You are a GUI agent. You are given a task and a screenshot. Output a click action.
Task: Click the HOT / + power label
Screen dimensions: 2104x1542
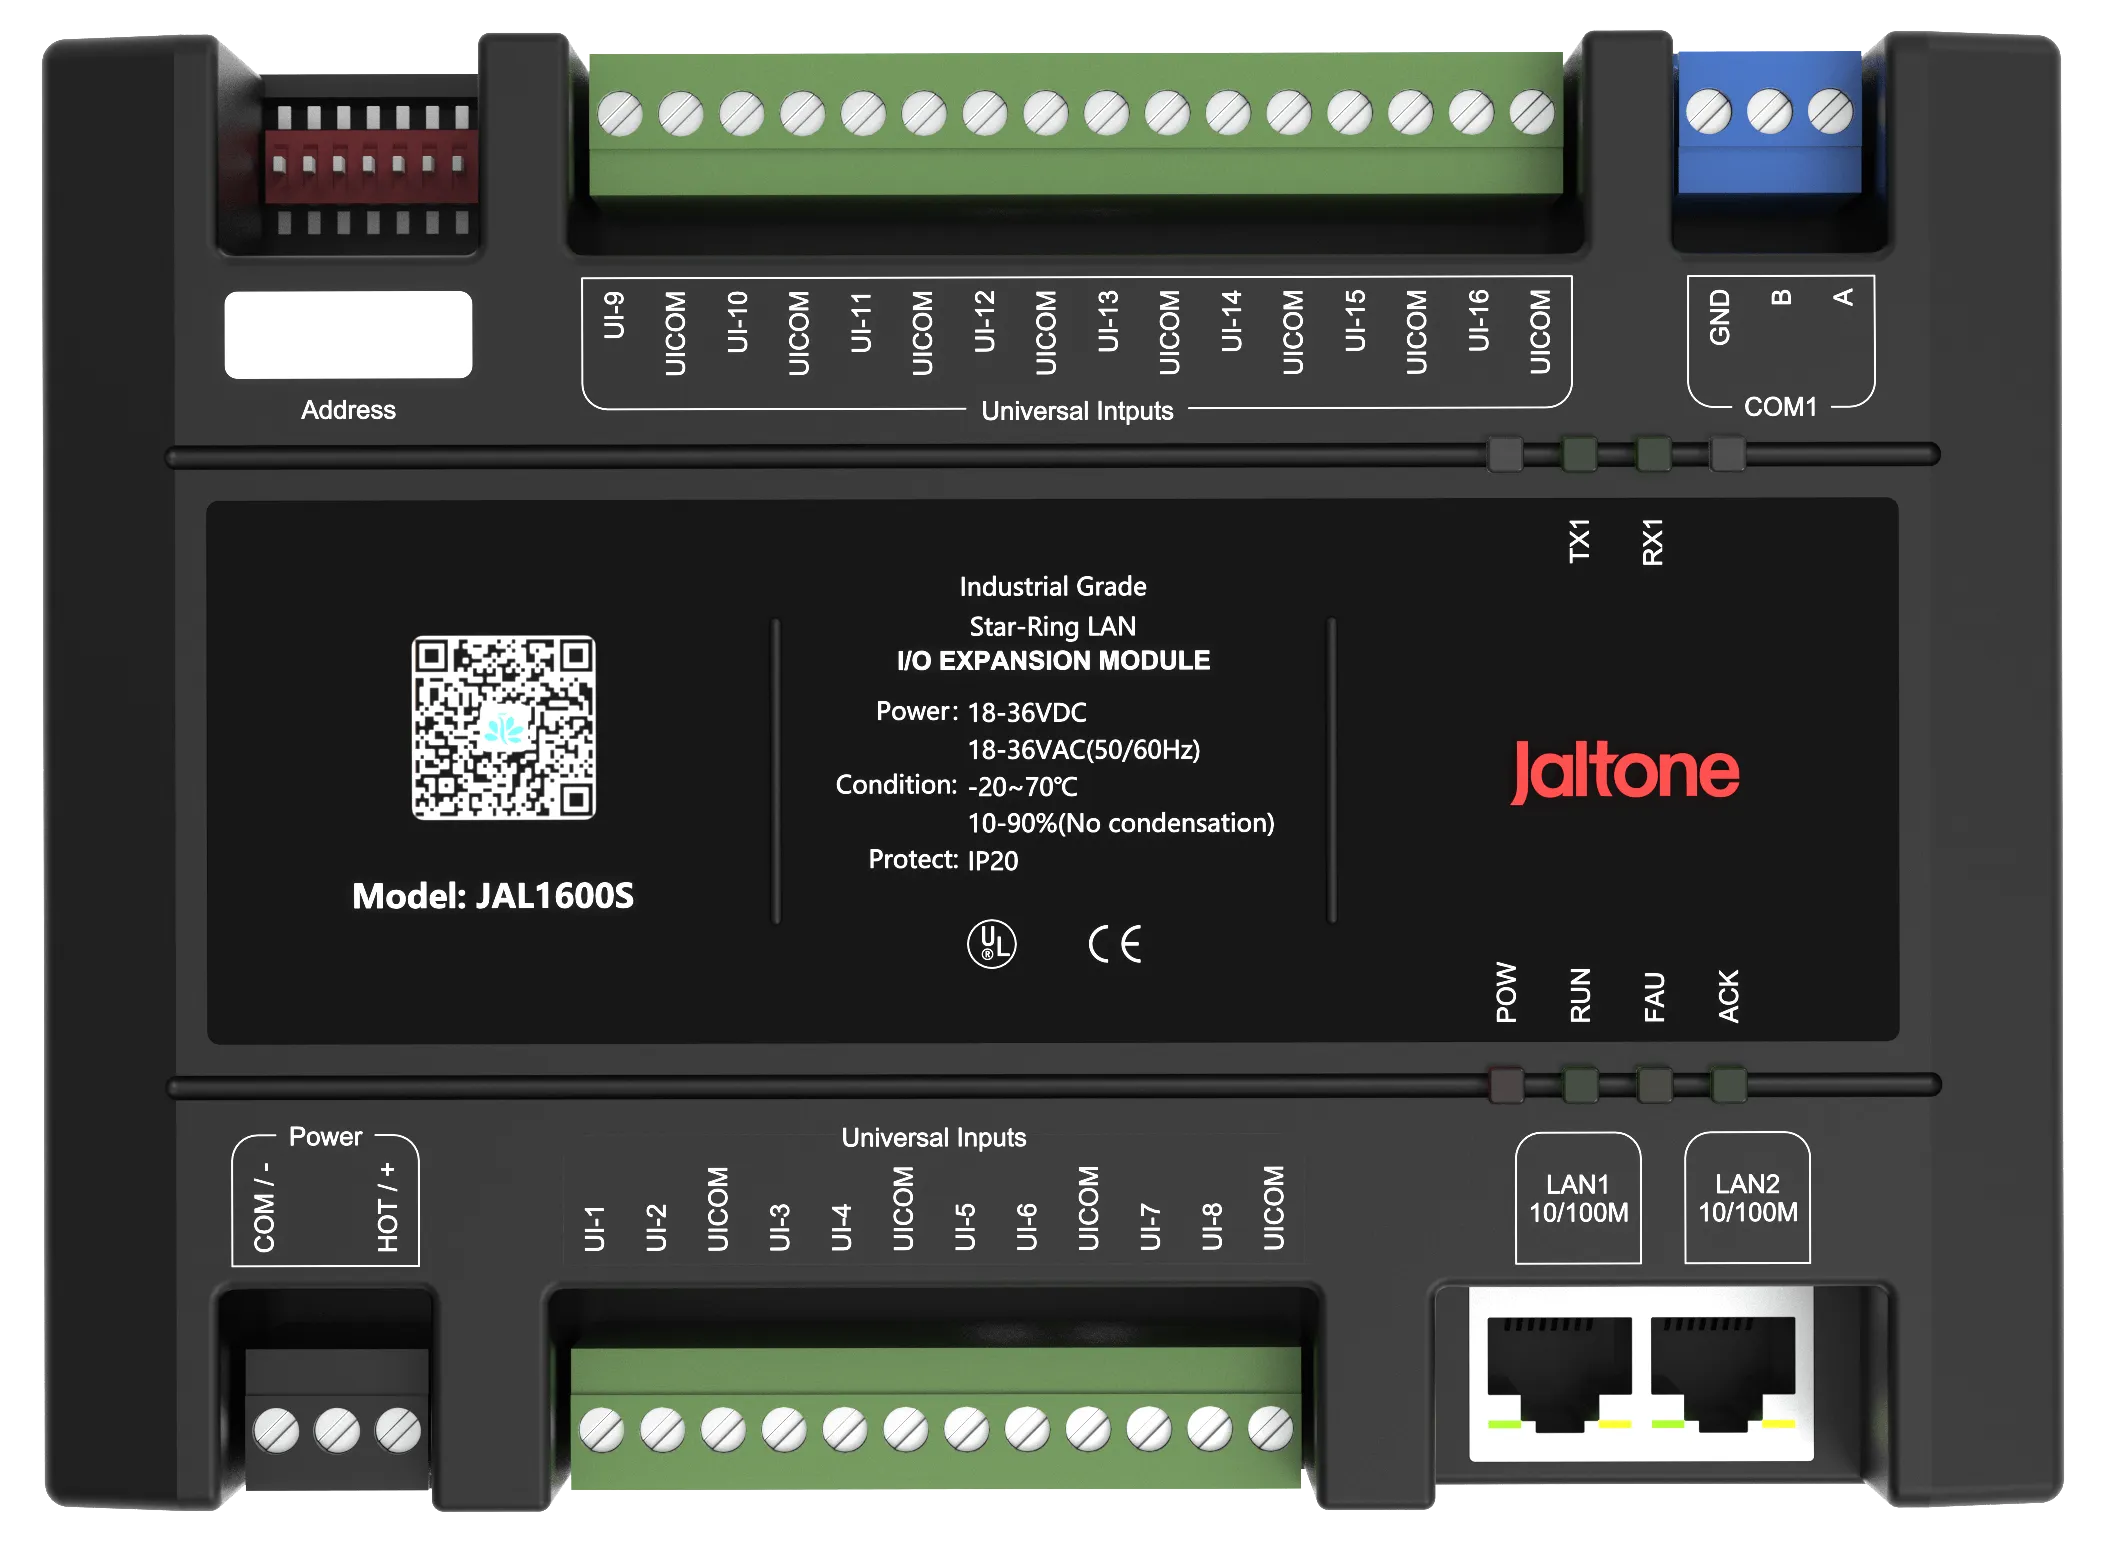click(388, 1207)
